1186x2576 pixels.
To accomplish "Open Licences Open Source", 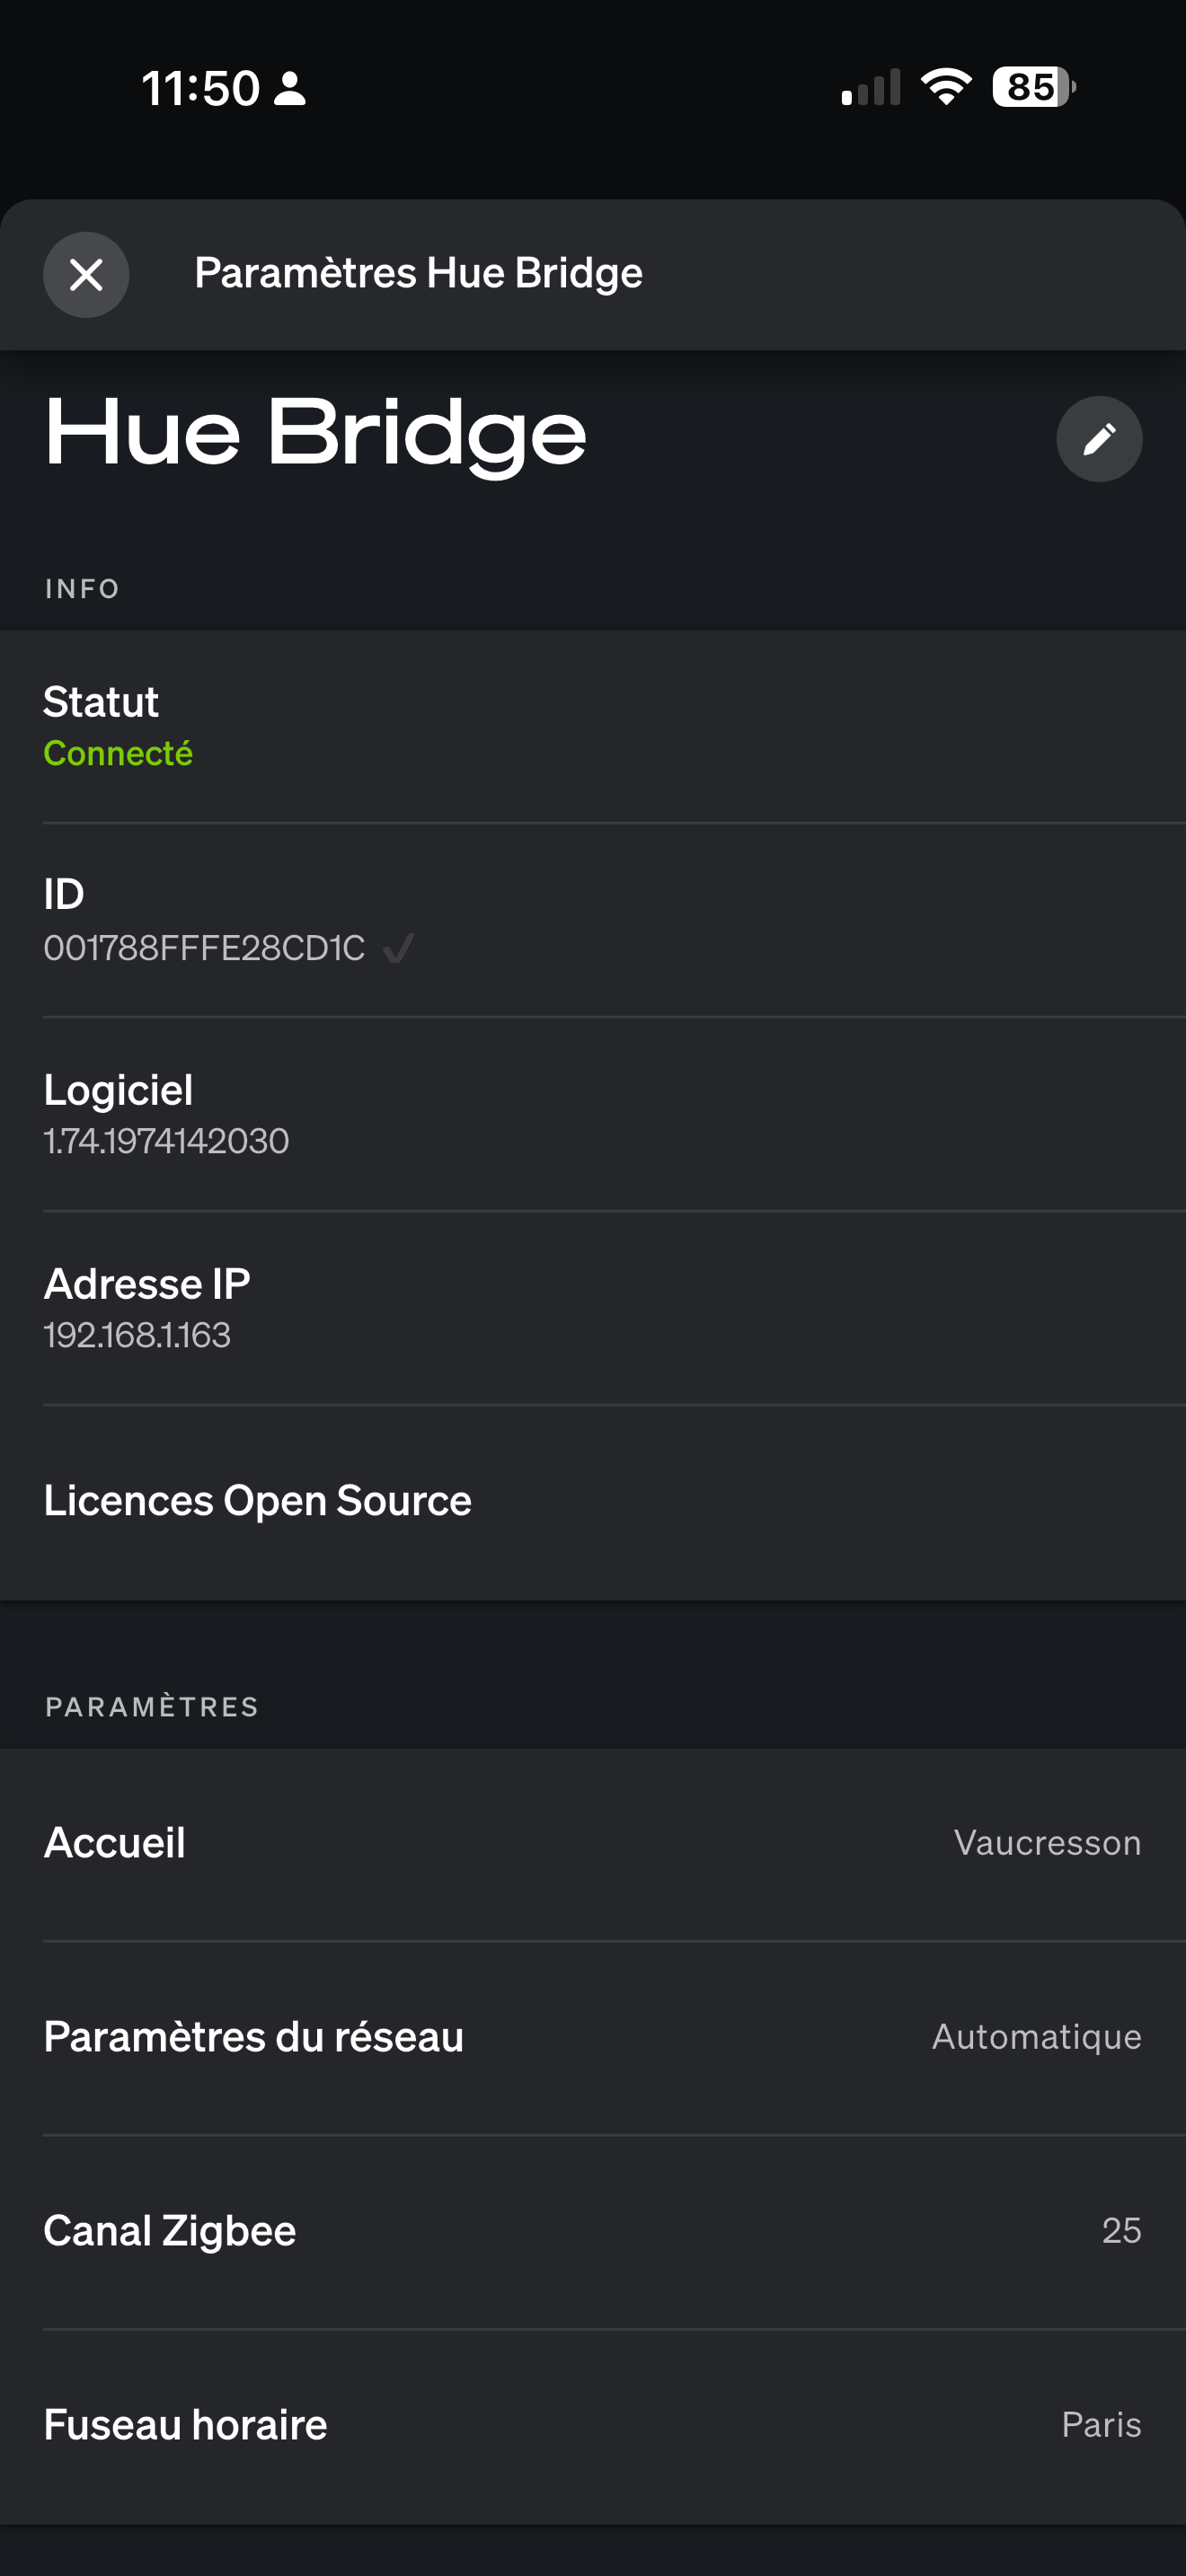I will [258, 1500].
